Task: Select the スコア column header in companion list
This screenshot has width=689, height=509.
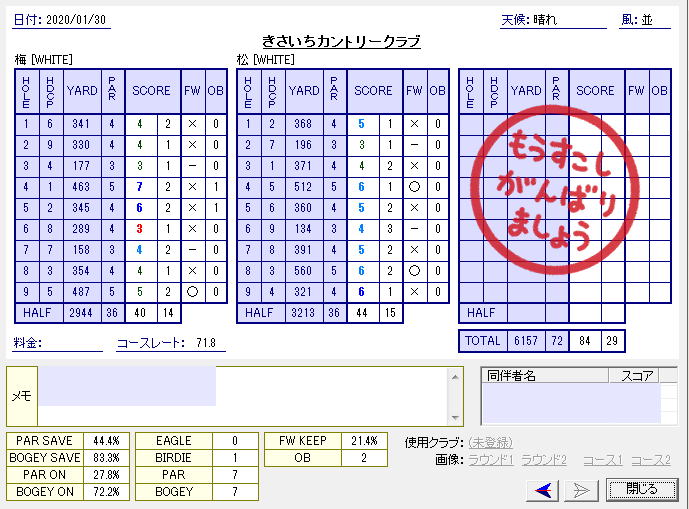Action: tap(637, 376)
